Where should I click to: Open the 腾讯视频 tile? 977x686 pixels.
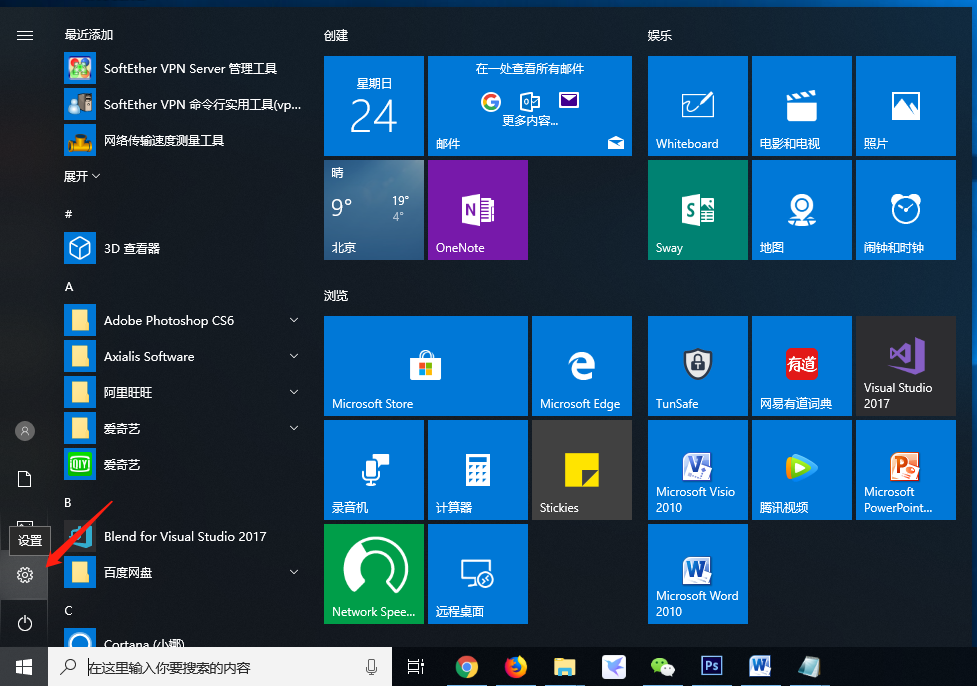(801, 470)
